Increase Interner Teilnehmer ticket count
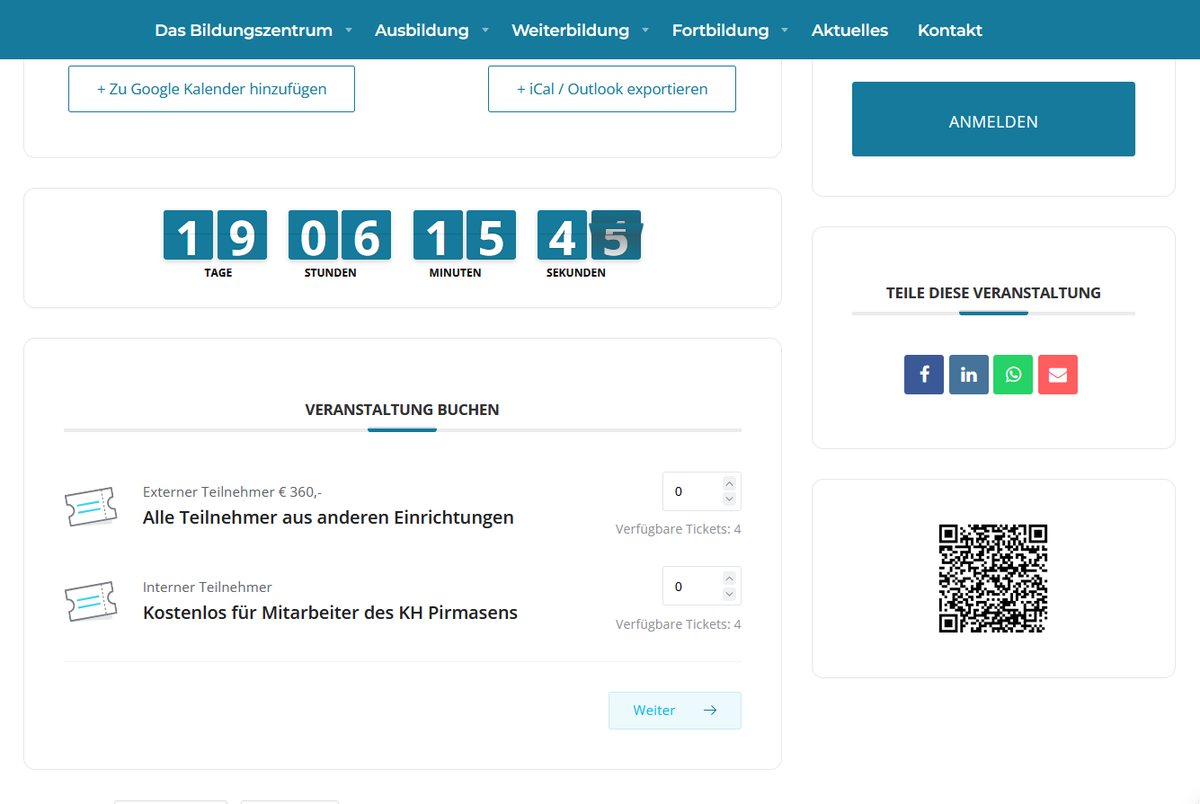 [x=729, y=578]
